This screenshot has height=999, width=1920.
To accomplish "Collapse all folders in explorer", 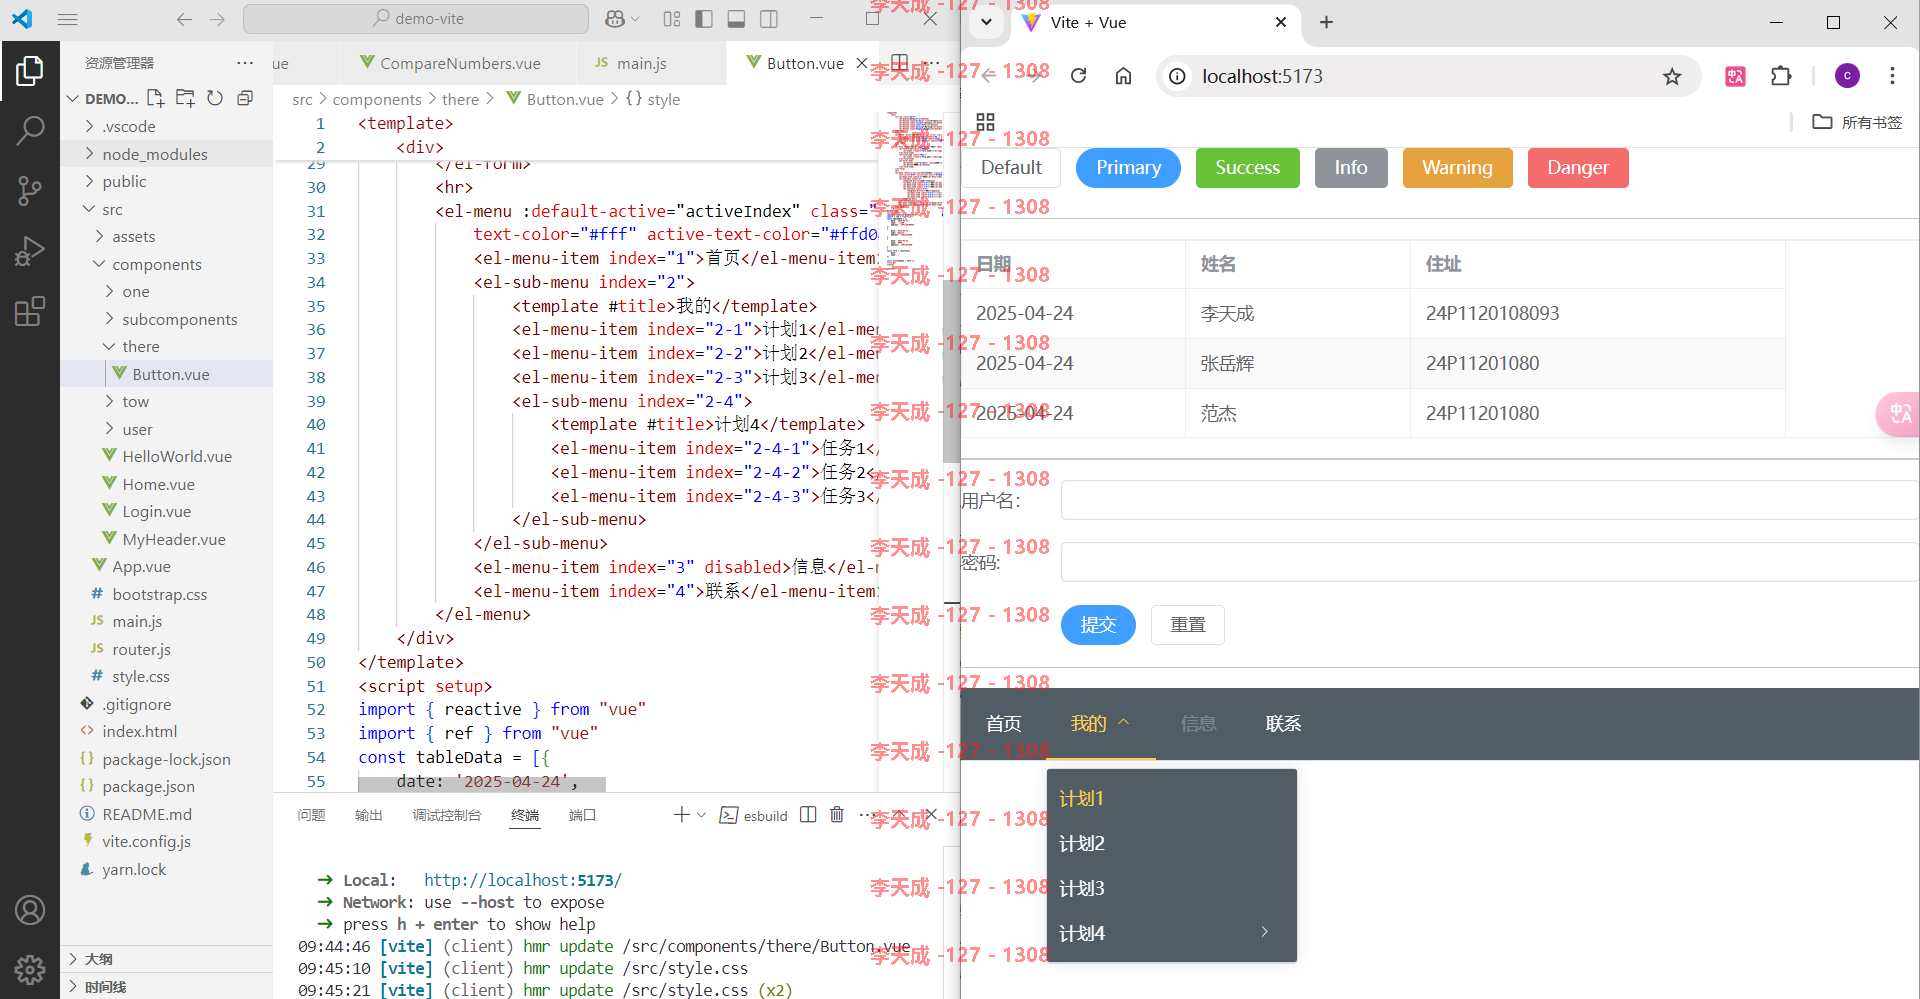I will (x=245, y=98).
